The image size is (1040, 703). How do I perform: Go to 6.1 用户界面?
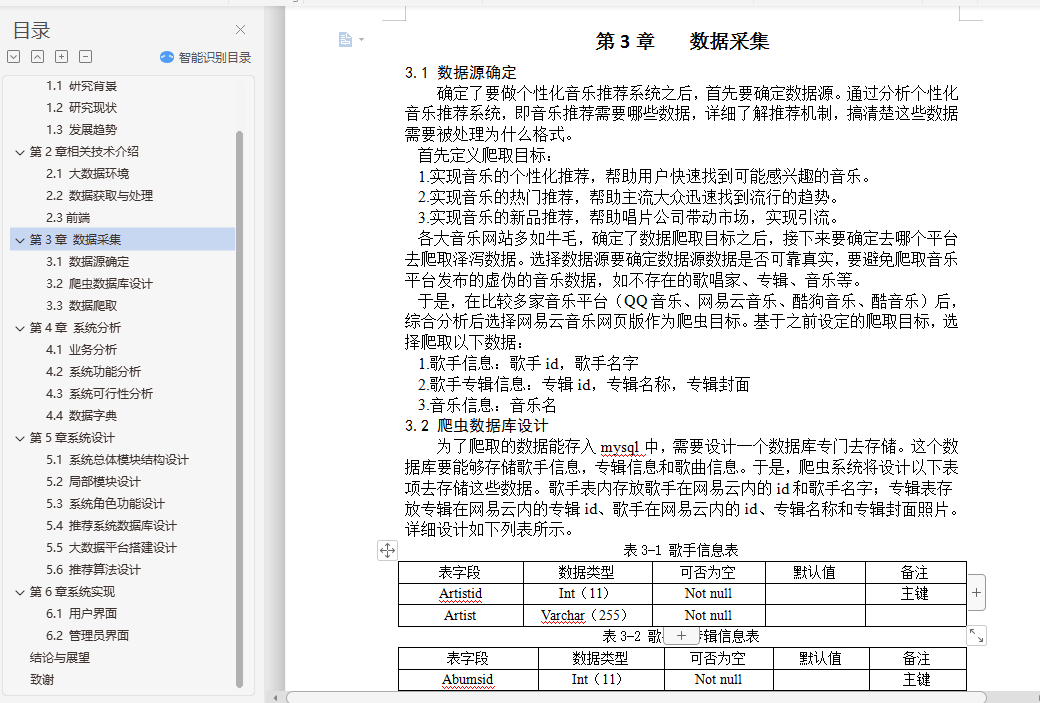click(x=82, y=613)
